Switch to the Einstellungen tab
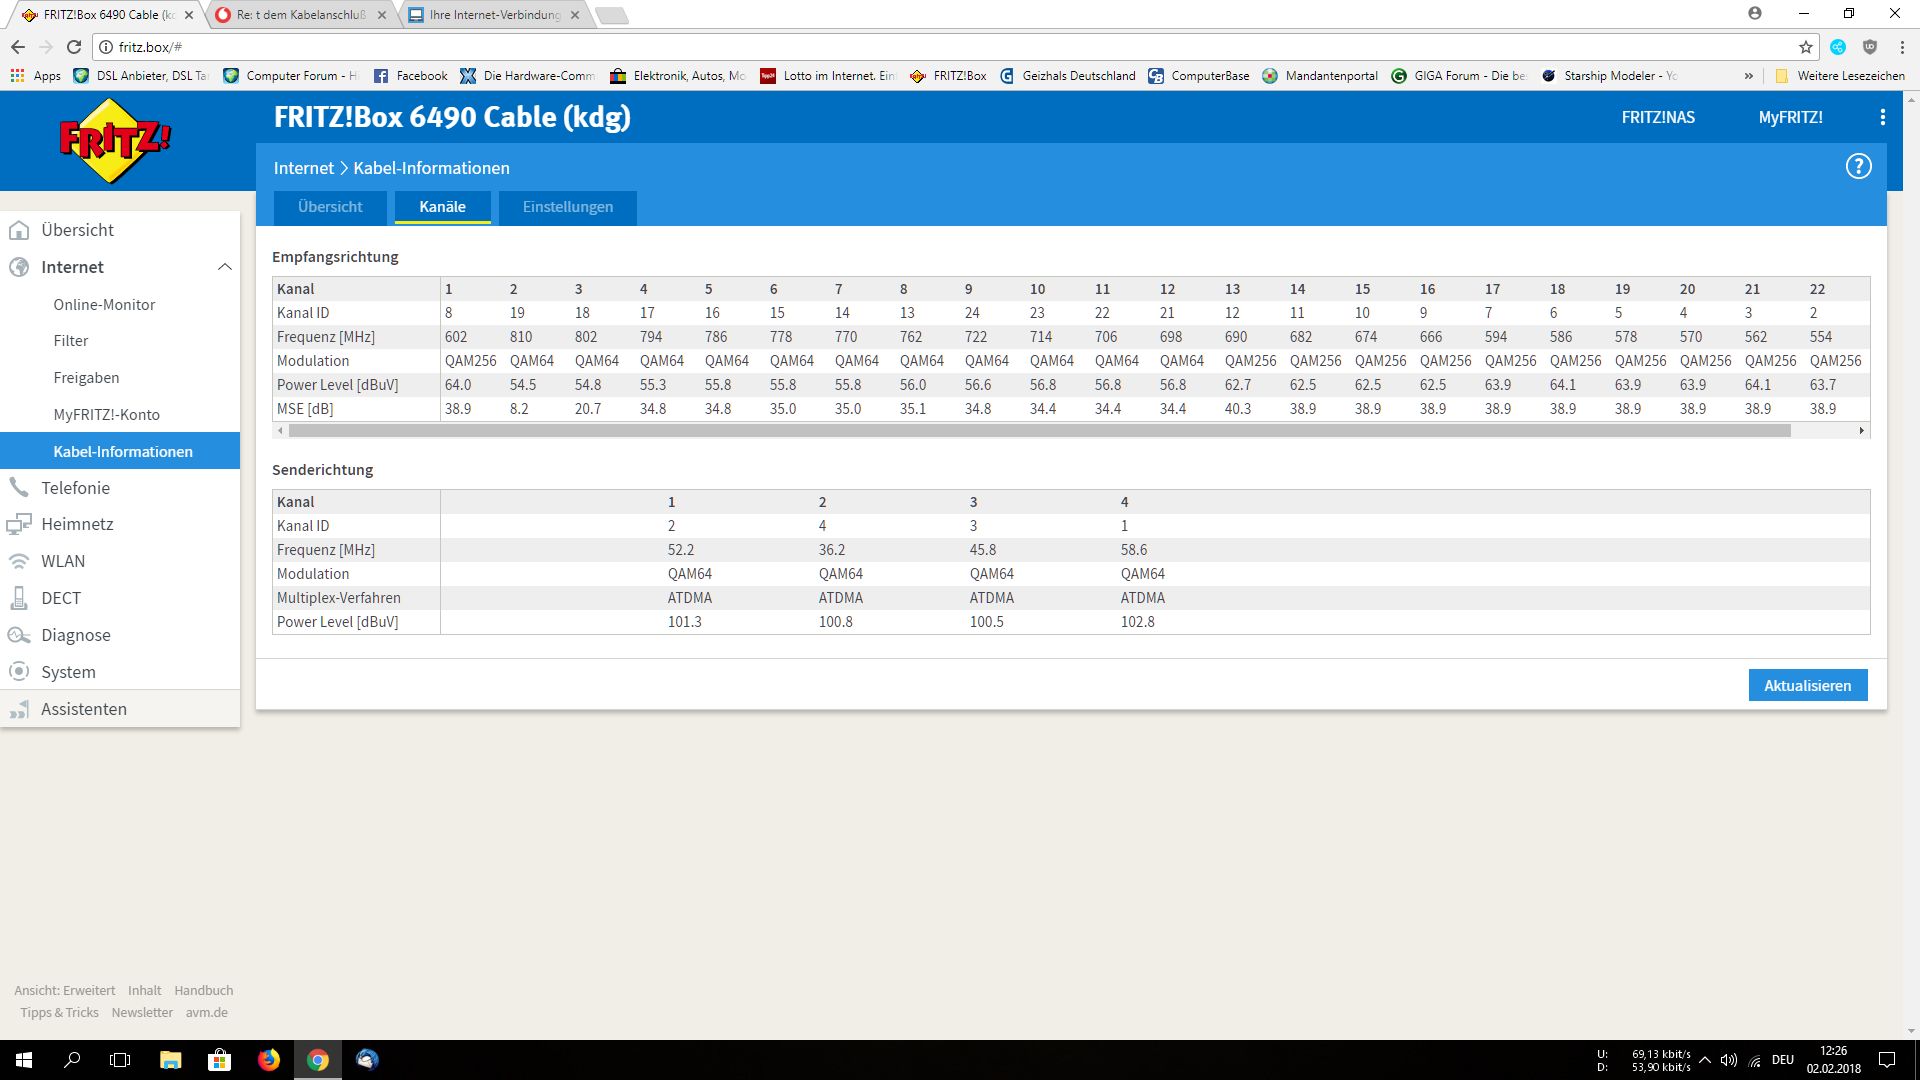The height and width of the screenshot is (1080, 1920). 567,207
